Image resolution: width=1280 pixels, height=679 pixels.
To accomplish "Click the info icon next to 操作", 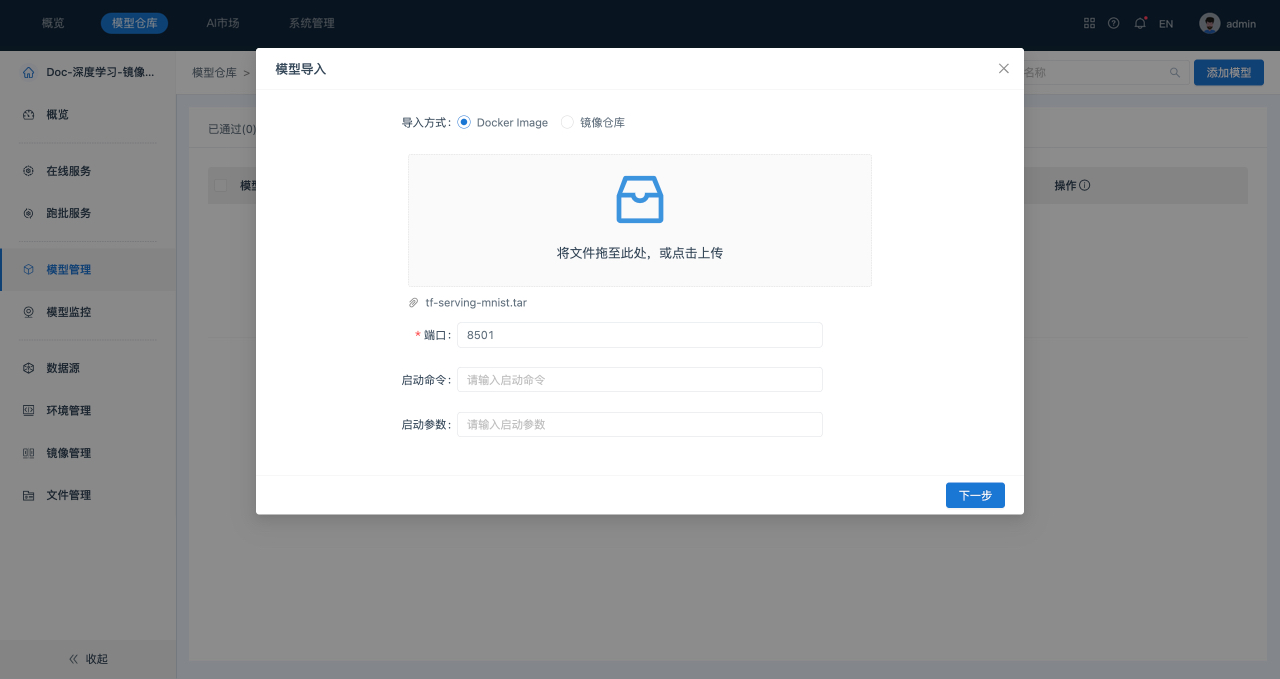I will [1085, 186].
